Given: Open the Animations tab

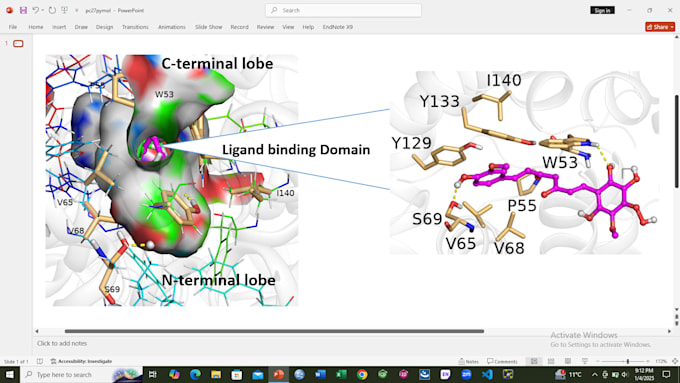Looking at the screenshot, I should coord(172,27).
